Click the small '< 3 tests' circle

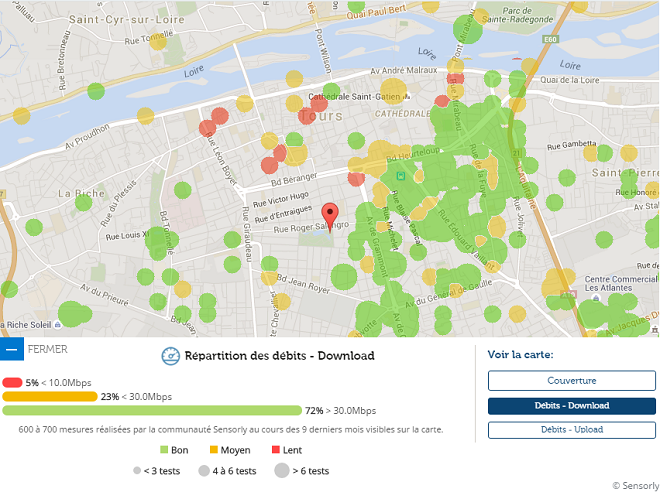[x=137, y=470]
